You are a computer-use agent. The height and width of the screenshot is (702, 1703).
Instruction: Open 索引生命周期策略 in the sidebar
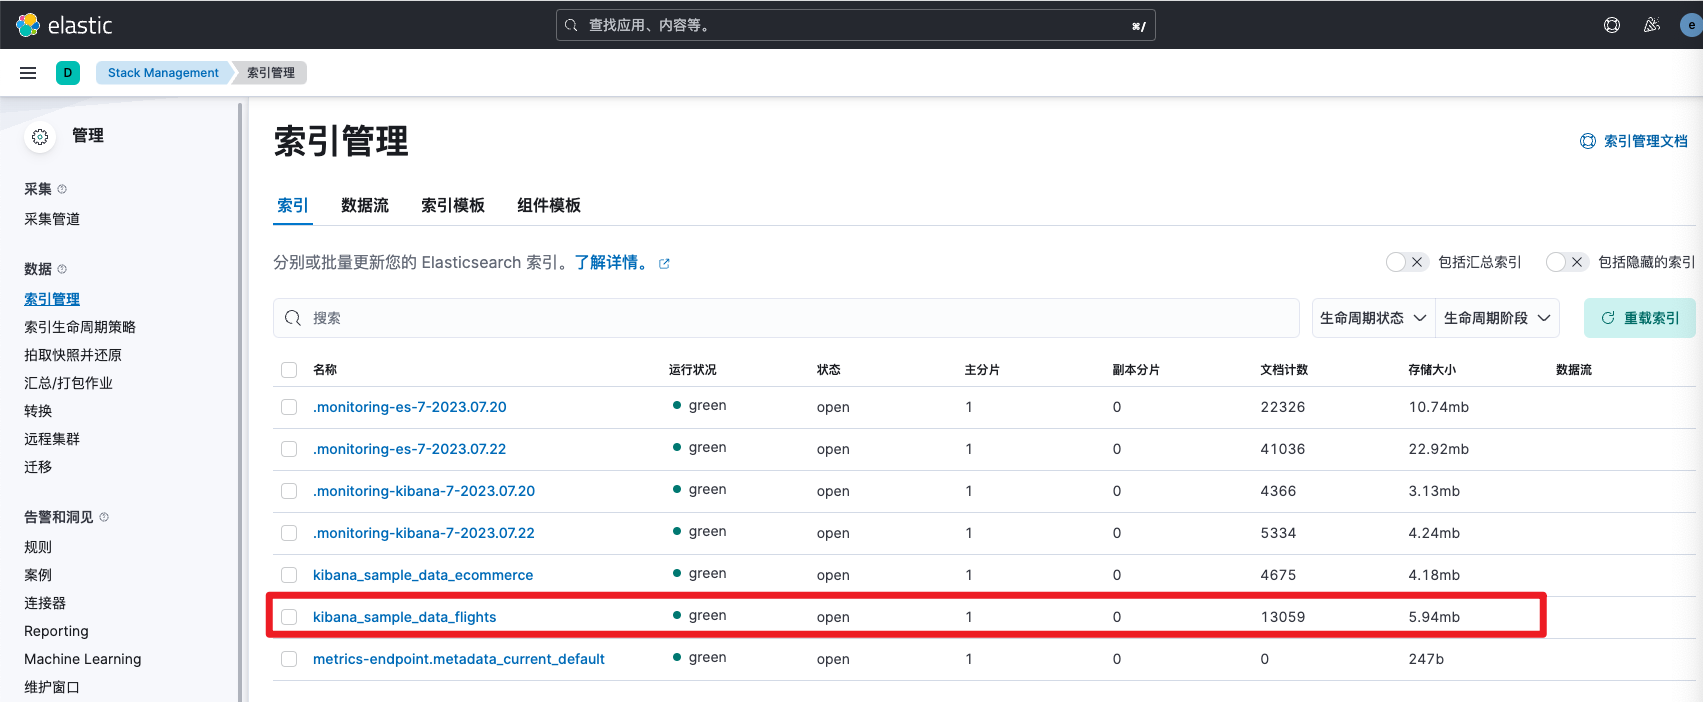pyautogui.click(x=80, y=327)
